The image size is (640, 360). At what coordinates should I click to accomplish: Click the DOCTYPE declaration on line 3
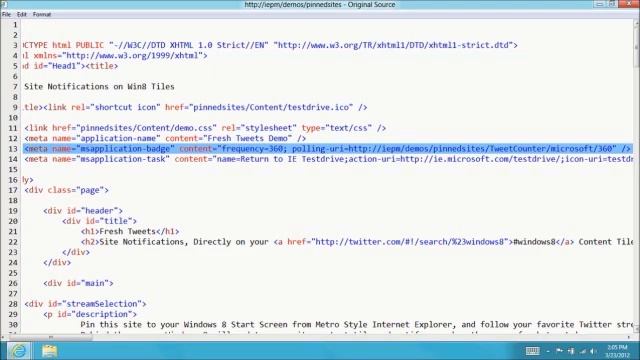(x=270, y=45)
